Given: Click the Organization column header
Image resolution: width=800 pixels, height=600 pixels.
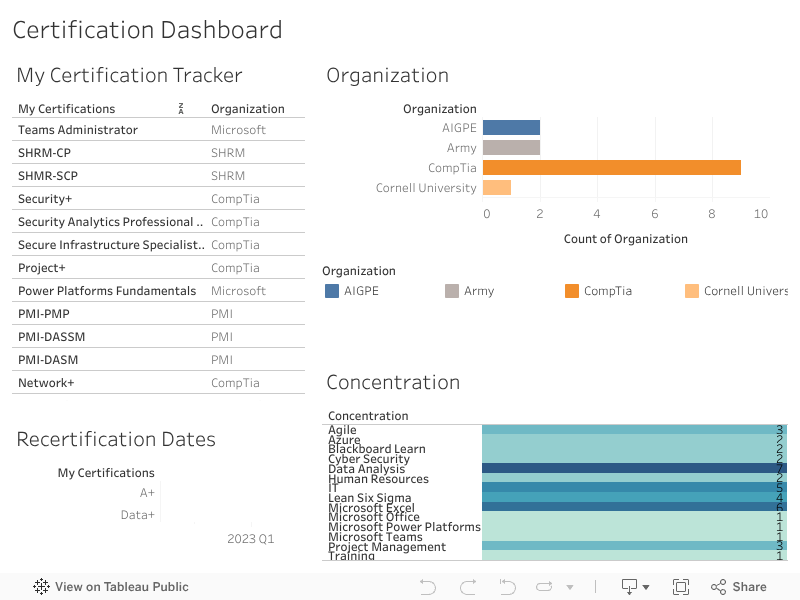Looking at the screenshot, I should 248,109.
